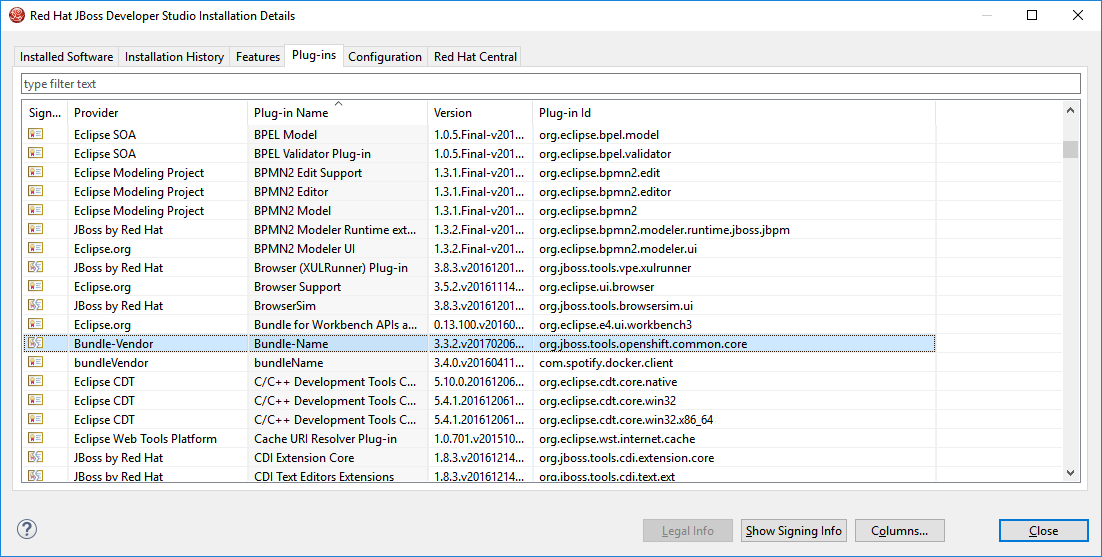The height and width of the screenshot is (557, 1102).
Task: Click signed icon for BrowserSim row
Action: click(x=36, y=306)
